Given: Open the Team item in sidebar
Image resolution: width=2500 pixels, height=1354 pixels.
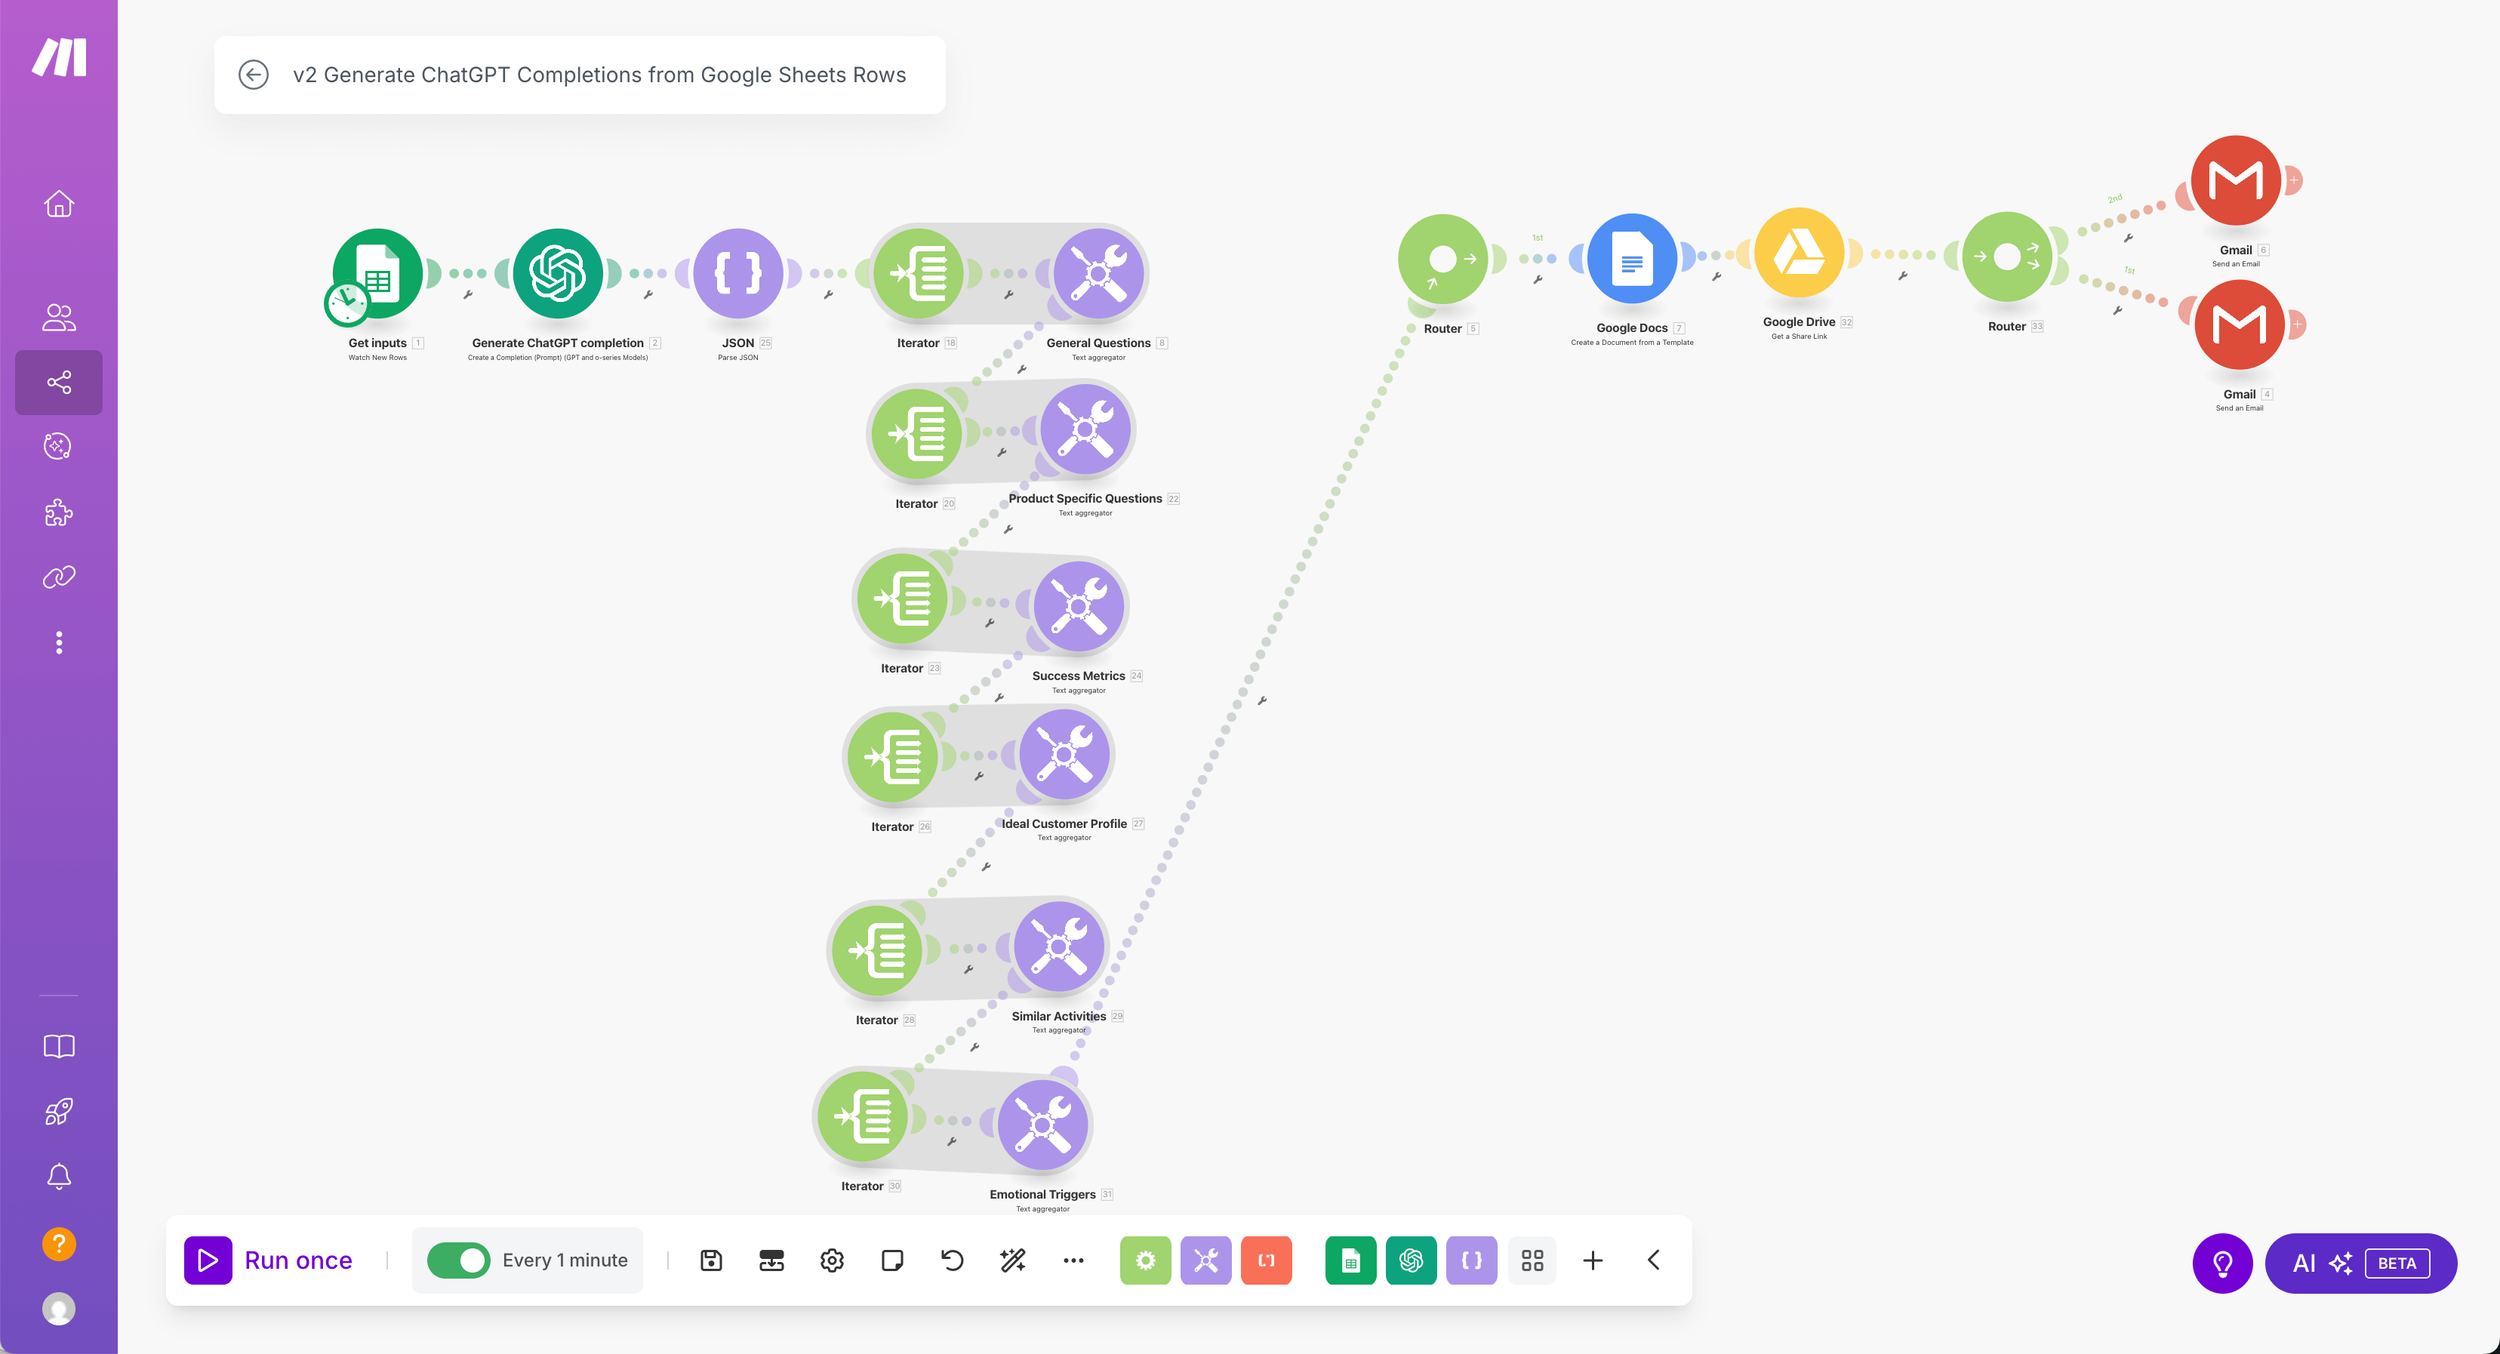Looking at the screenshot, I should pyautogui.click(x=59, y=318).
